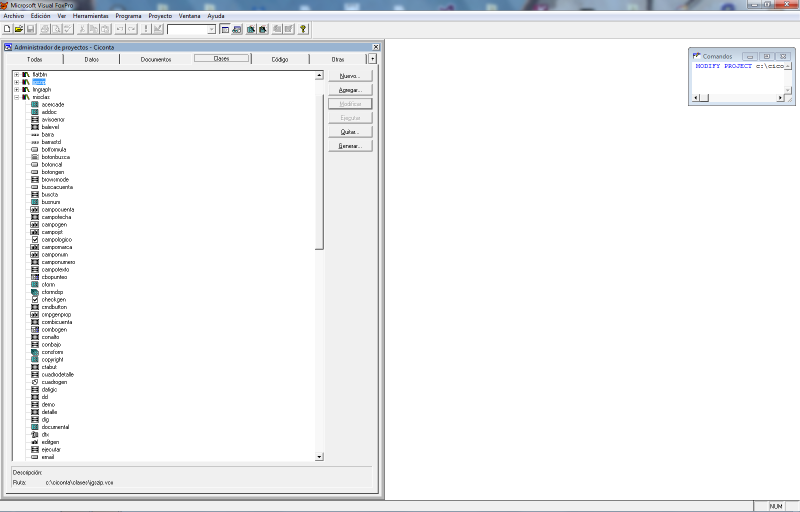This screenshot has height=512, width=800.
Task: Click the flatbtn class library icon
Action: tap(26, 74)
